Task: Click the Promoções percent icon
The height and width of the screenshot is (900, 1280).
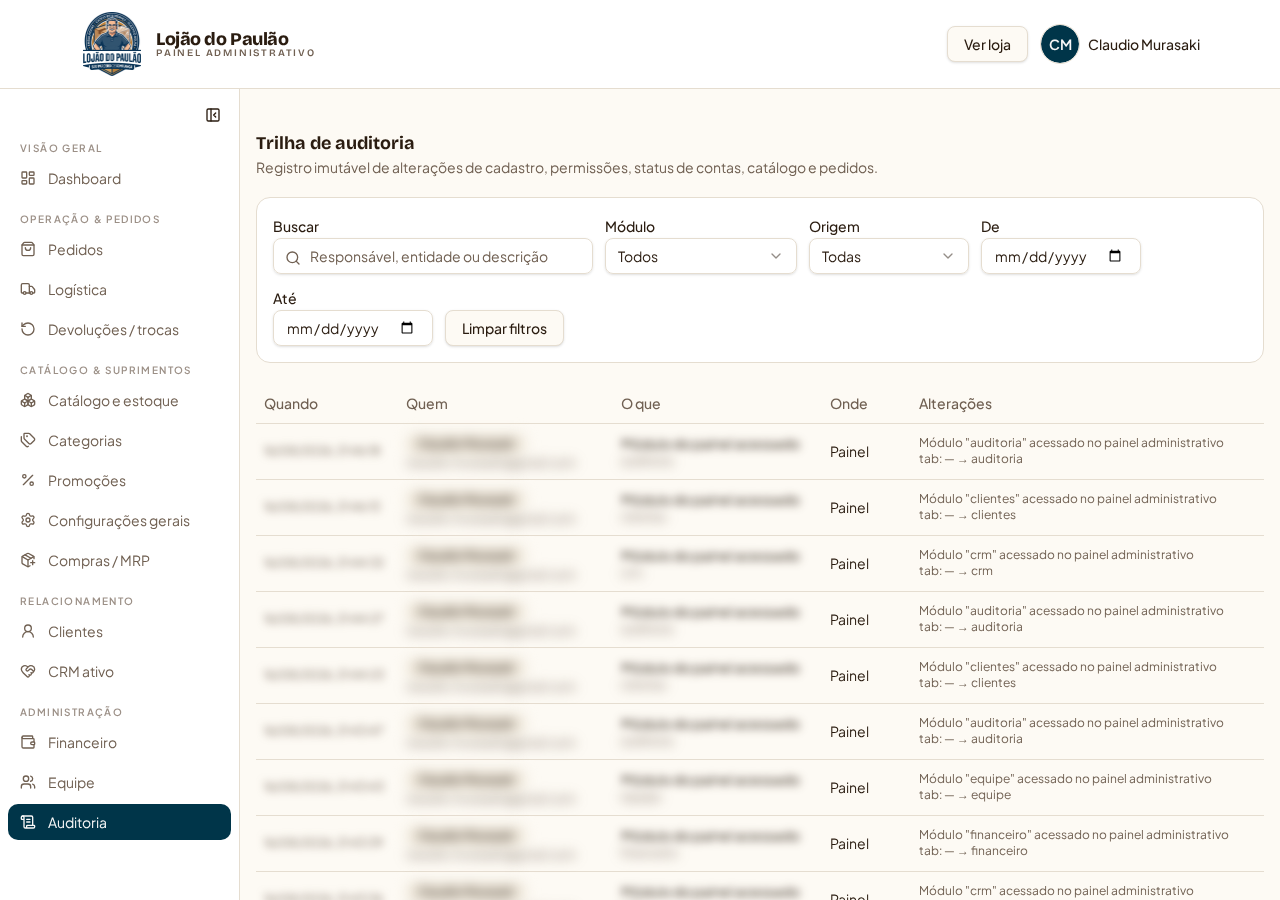Action: pos(28,480)
